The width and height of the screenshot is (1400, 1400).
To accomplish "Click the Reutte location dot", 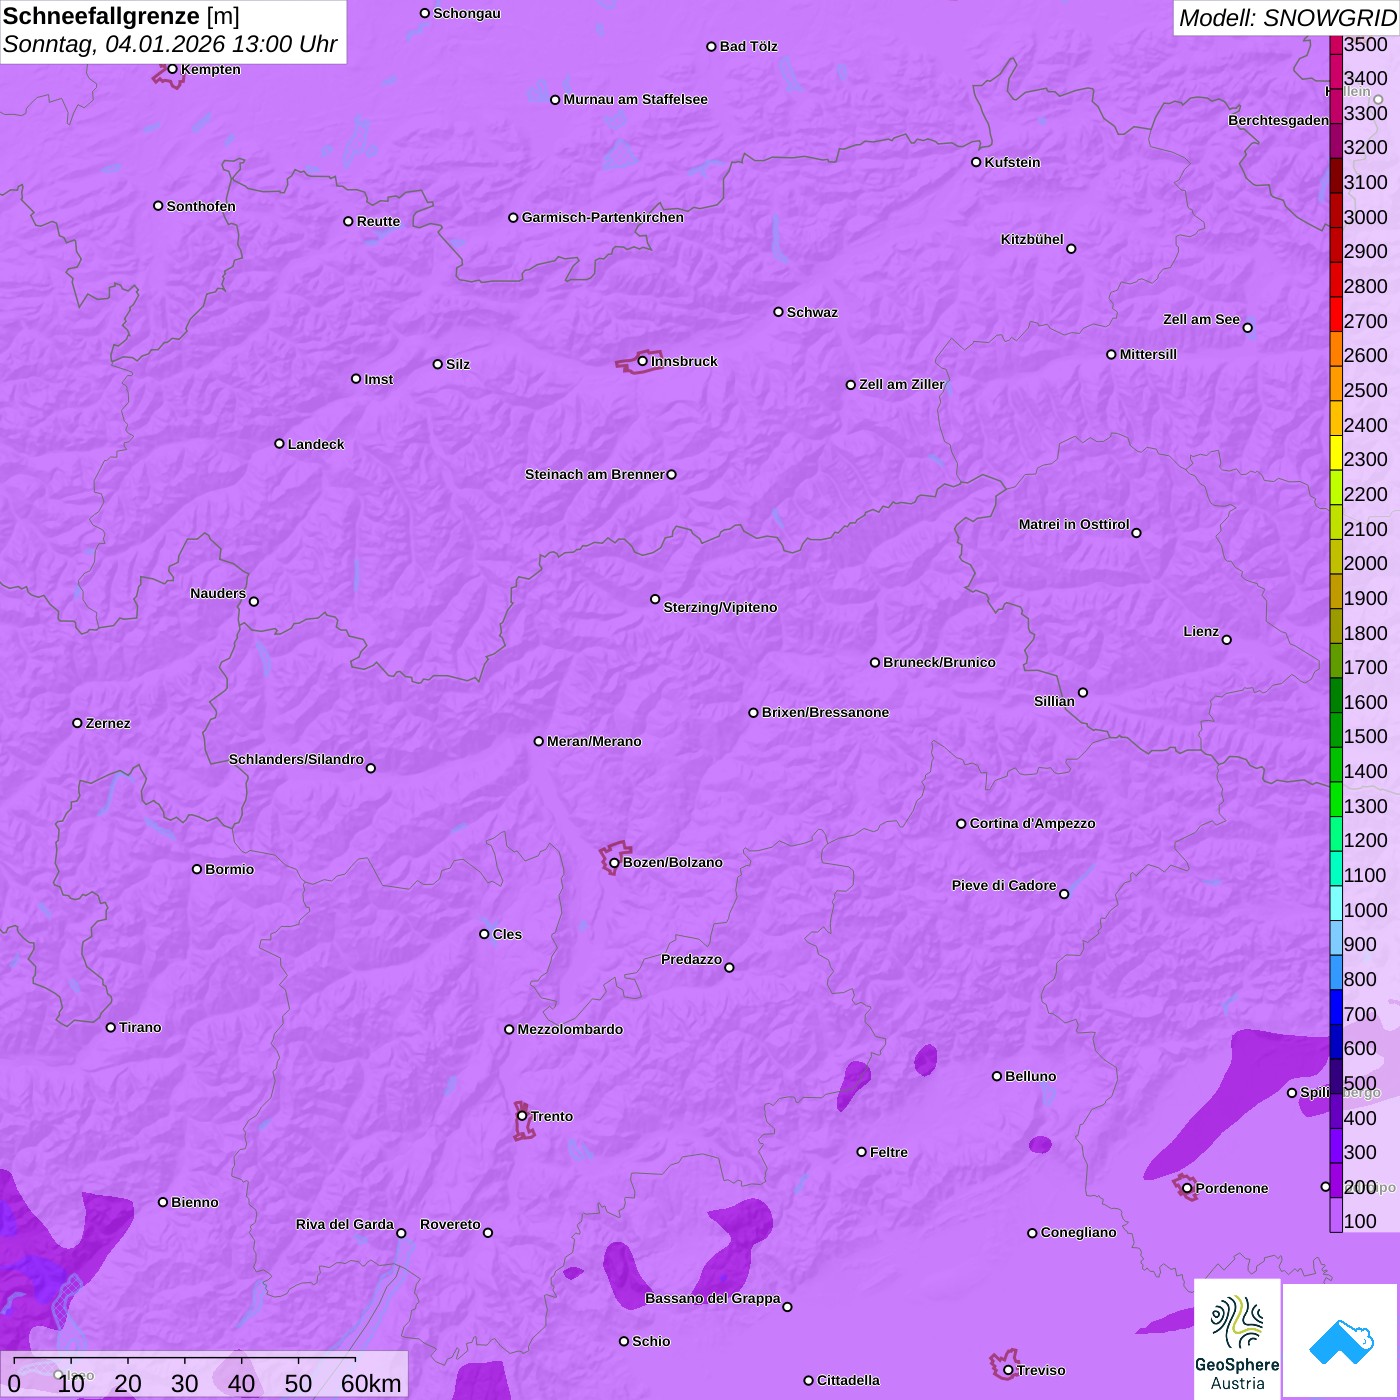I will click(x=348, y=221).
